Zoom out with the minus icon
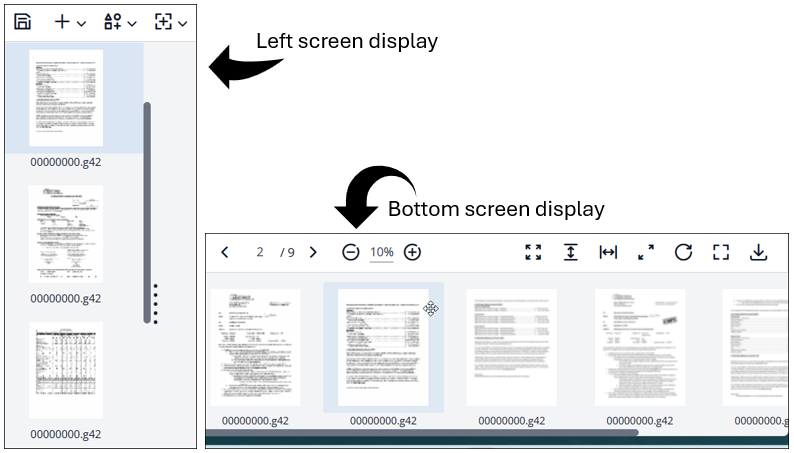This screenshot has height=453, width=794. (x=350, y=252)
